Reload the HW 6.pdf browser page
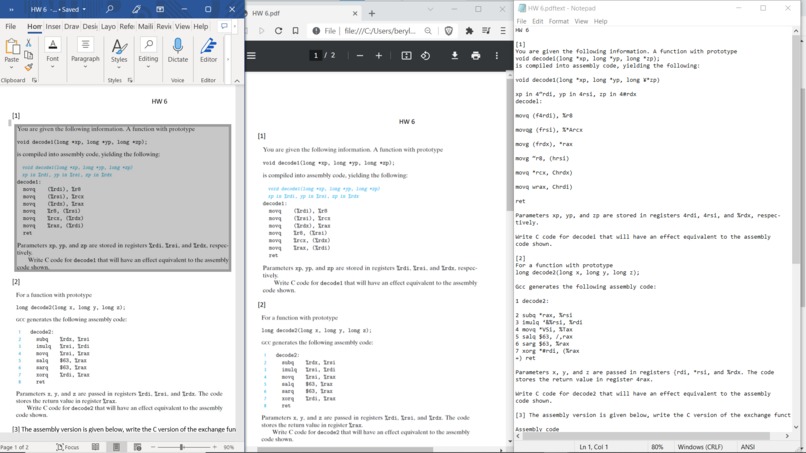 (279, 31)
